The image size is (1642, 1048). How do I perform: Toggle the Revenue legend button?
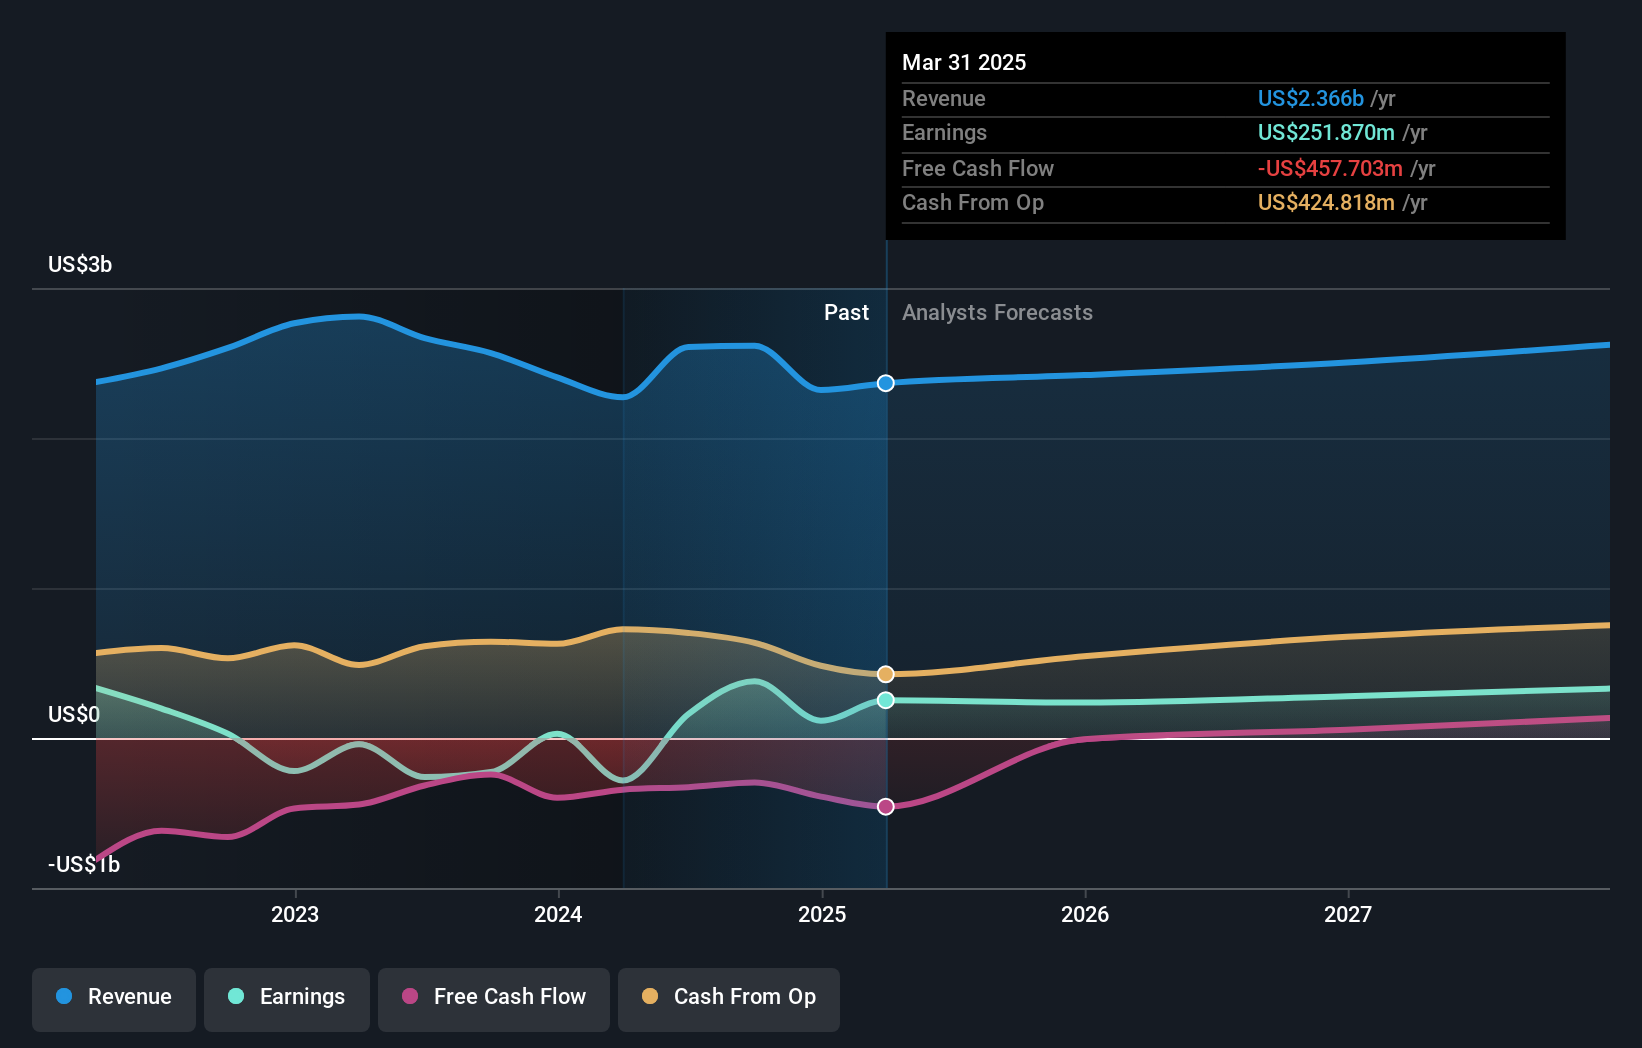(x=114, y=999)
